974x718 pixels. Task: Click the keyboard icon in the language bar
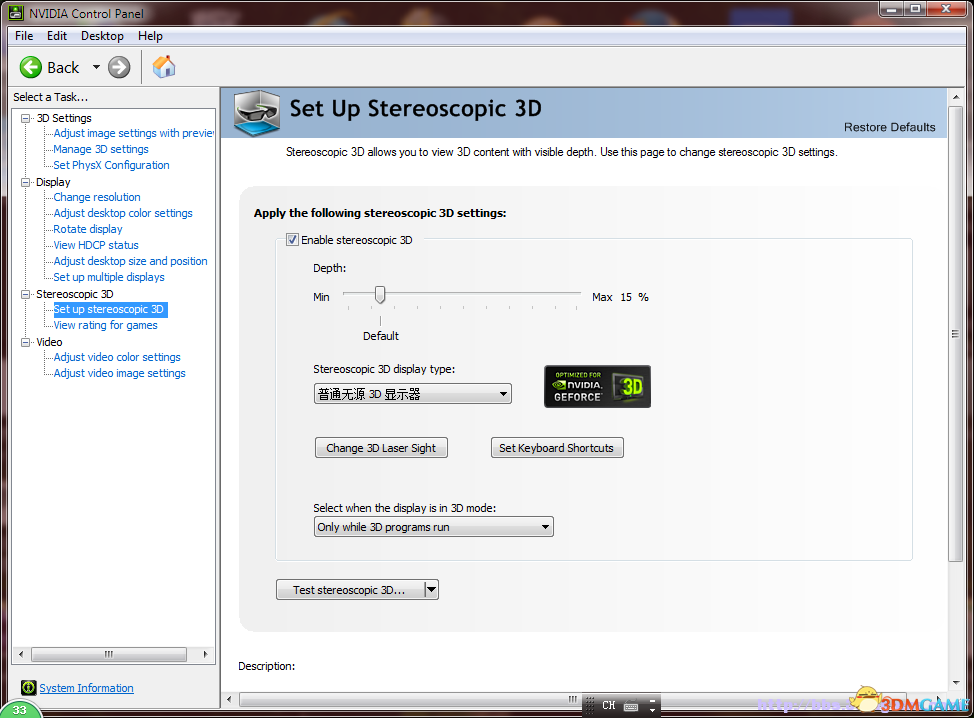[631, 706]
